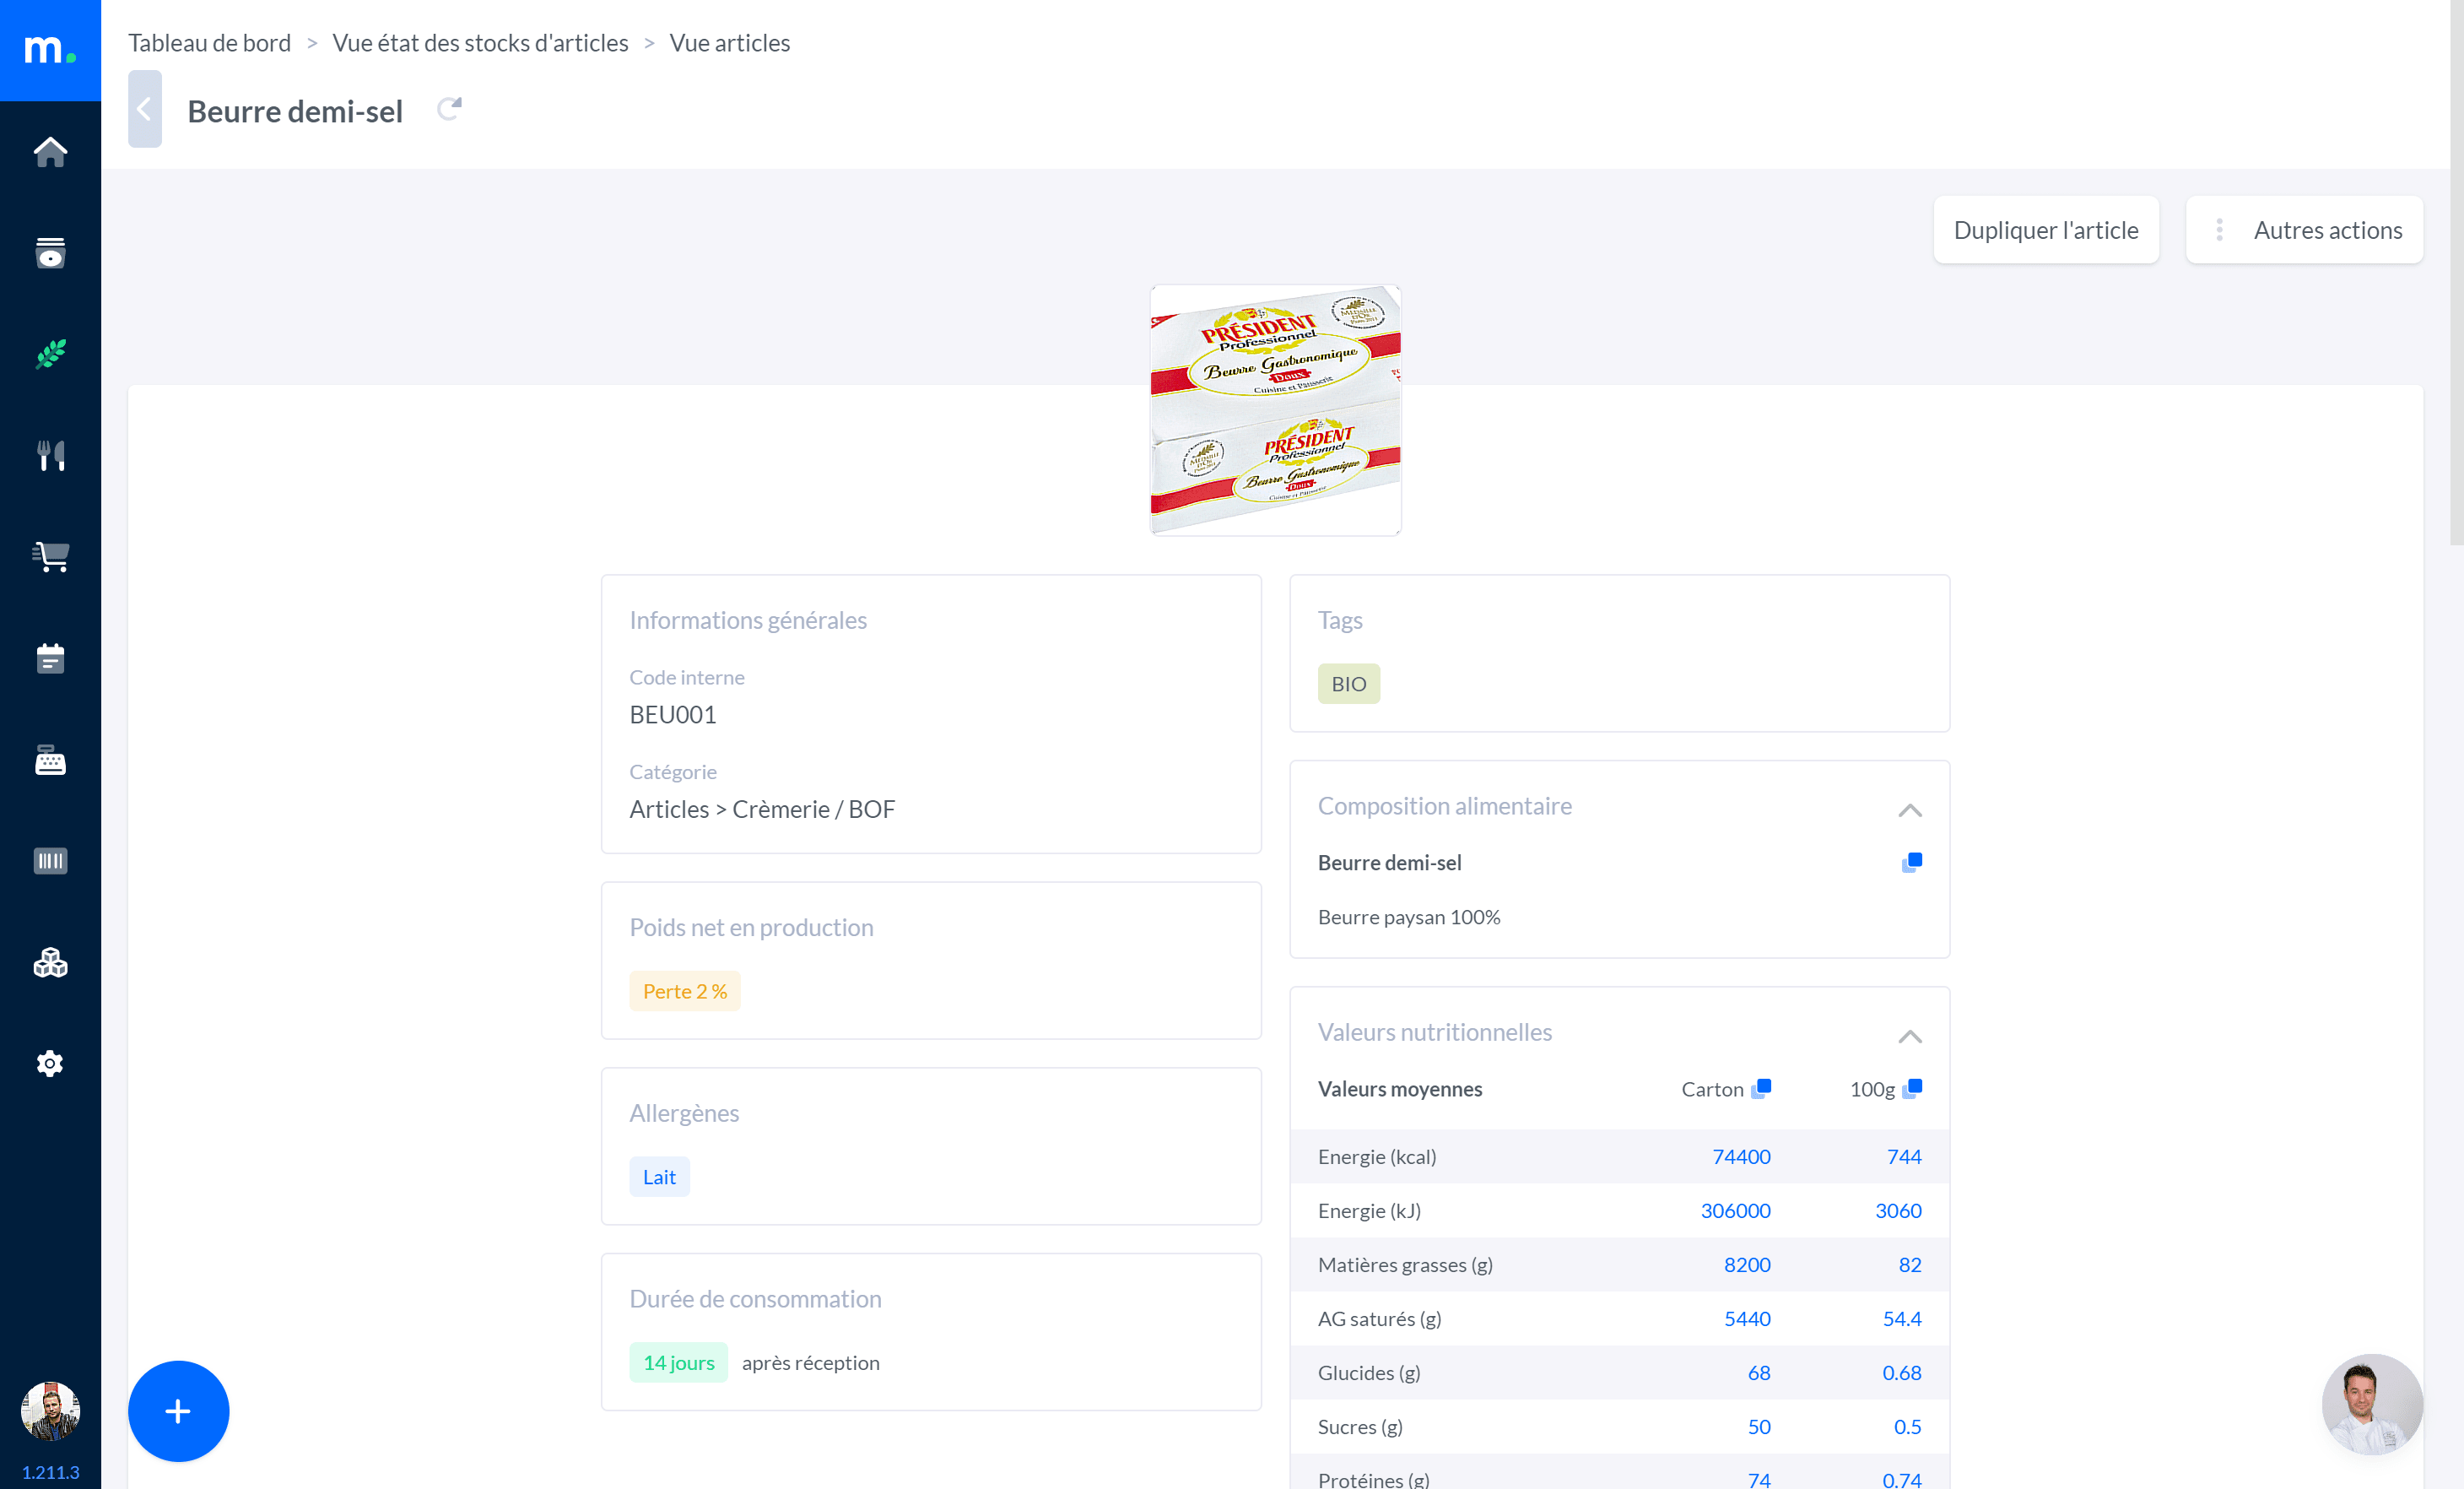Click the Beurre demi-sel page title

coord(295,110)
